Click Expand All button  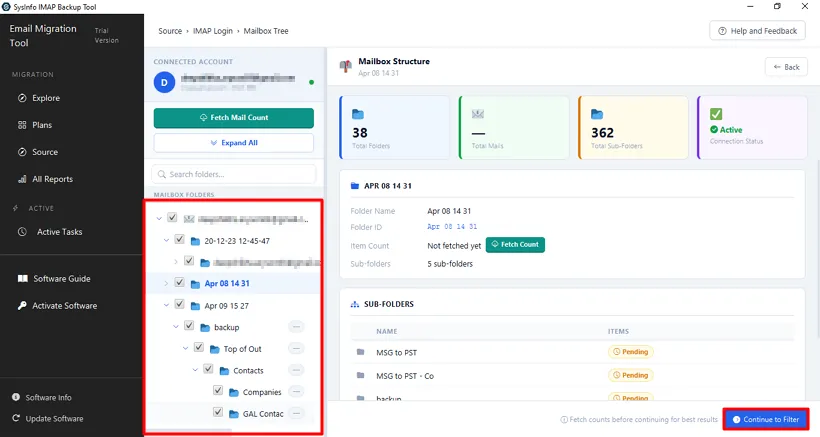(x=234, y=143)
